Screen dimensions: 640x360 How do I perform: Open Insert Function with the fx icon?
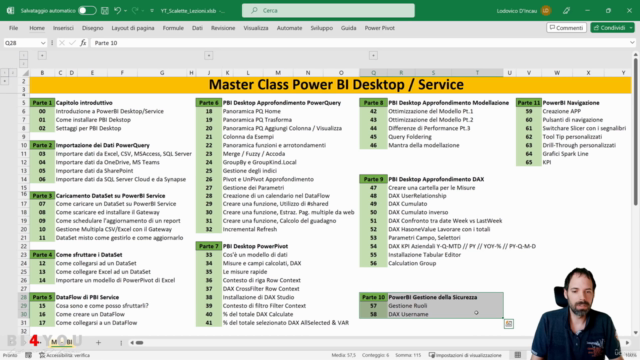tap(83, 43)
